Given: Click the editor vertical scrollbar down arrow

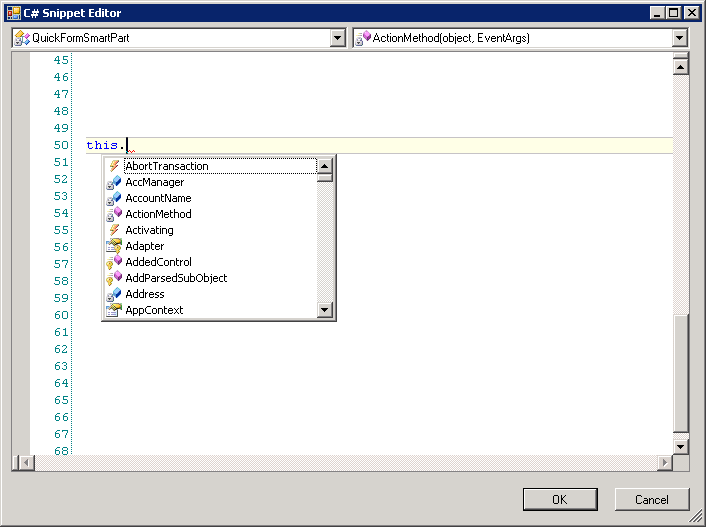Looking at the screenshot, I should pyautogui.click(x=681, y=446).
